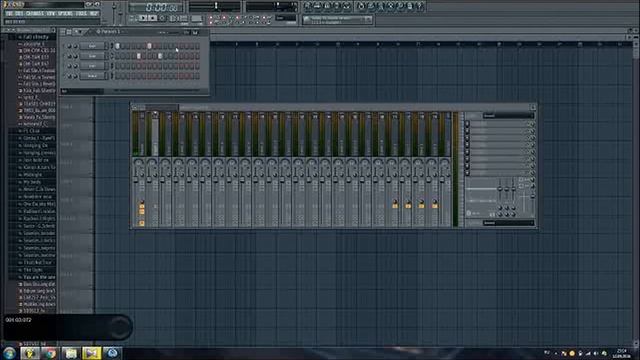Toggle lit seventh step of first channel
Viewport: 640px width, 360px height.
pos(149,46)
